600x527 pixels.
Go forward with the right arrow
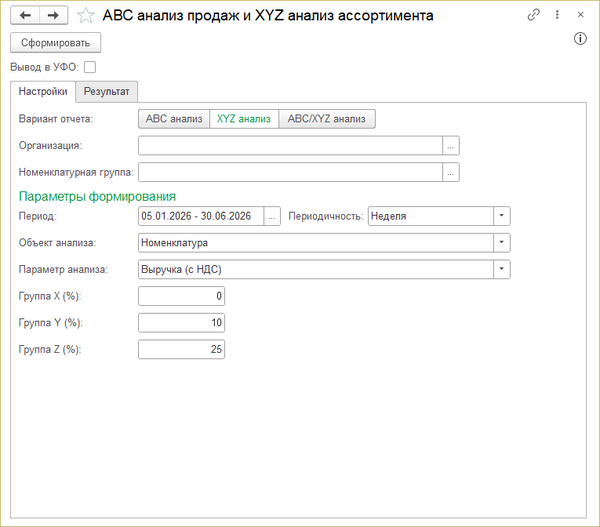53,15
